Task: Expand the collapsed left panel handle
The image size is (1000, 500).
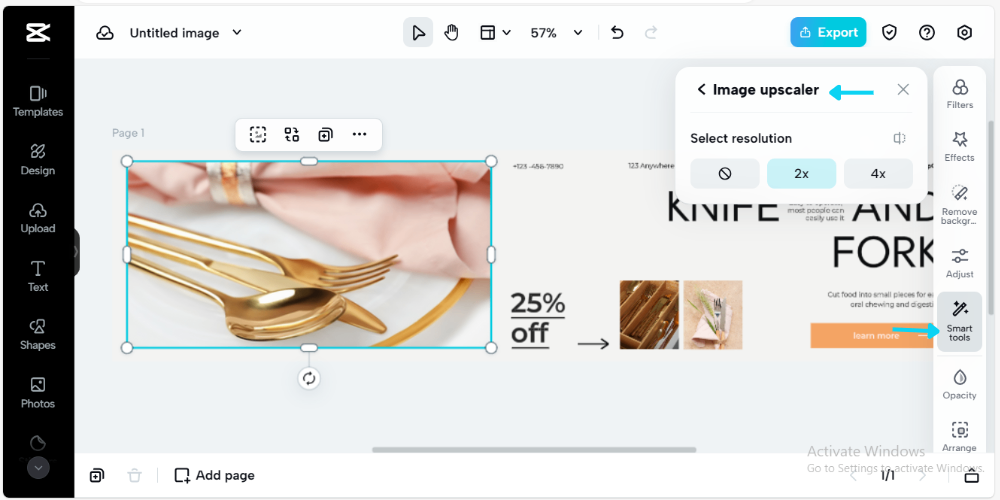Action: [x=77, y=253]
